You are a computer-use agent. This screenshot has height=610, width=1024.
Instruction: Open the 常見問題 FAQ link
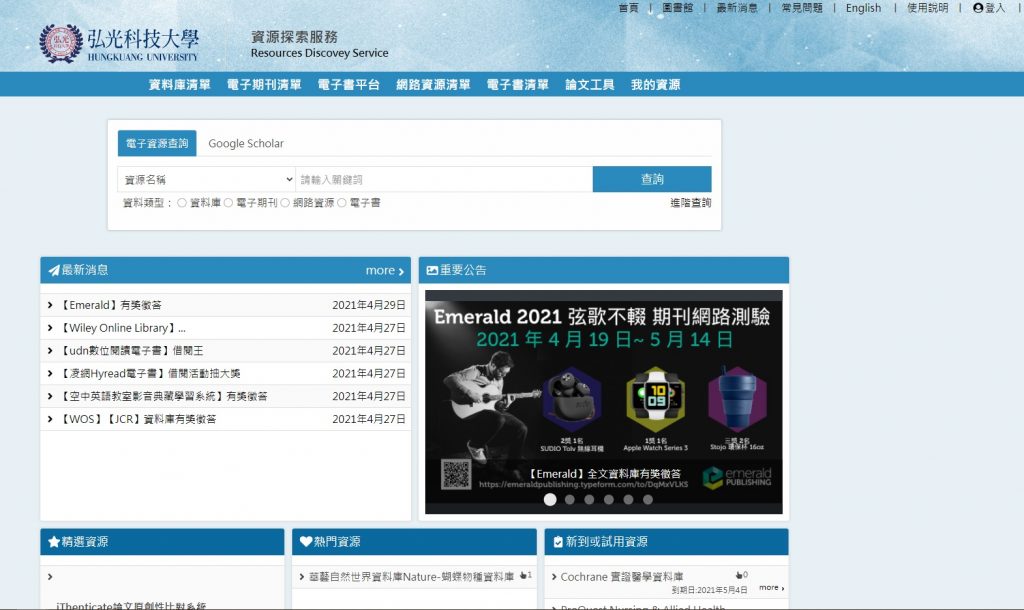[802, 8]
